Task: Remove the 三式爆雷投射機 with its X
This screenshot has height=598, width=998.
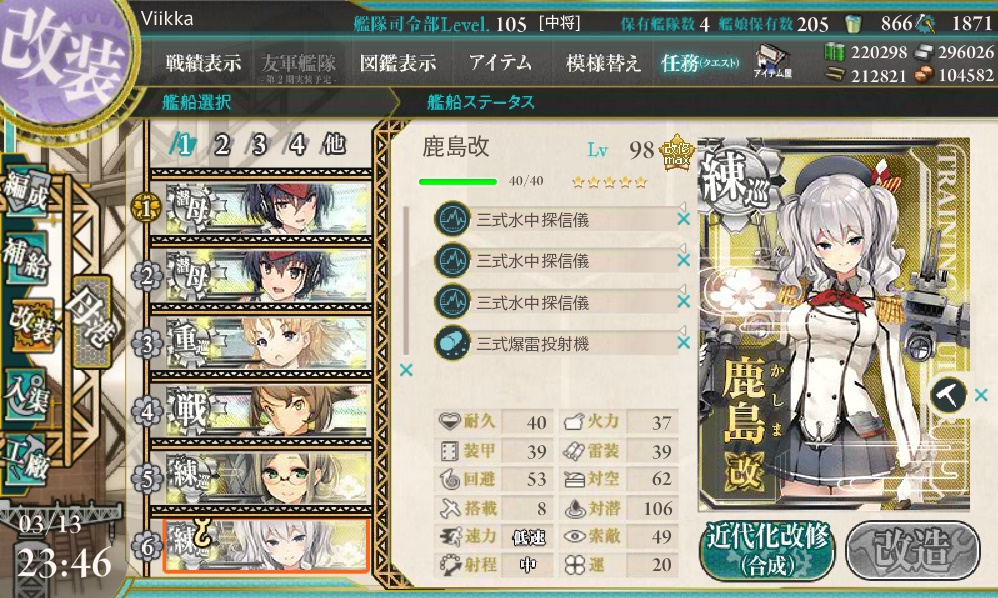Action: [x=684, y=344]
